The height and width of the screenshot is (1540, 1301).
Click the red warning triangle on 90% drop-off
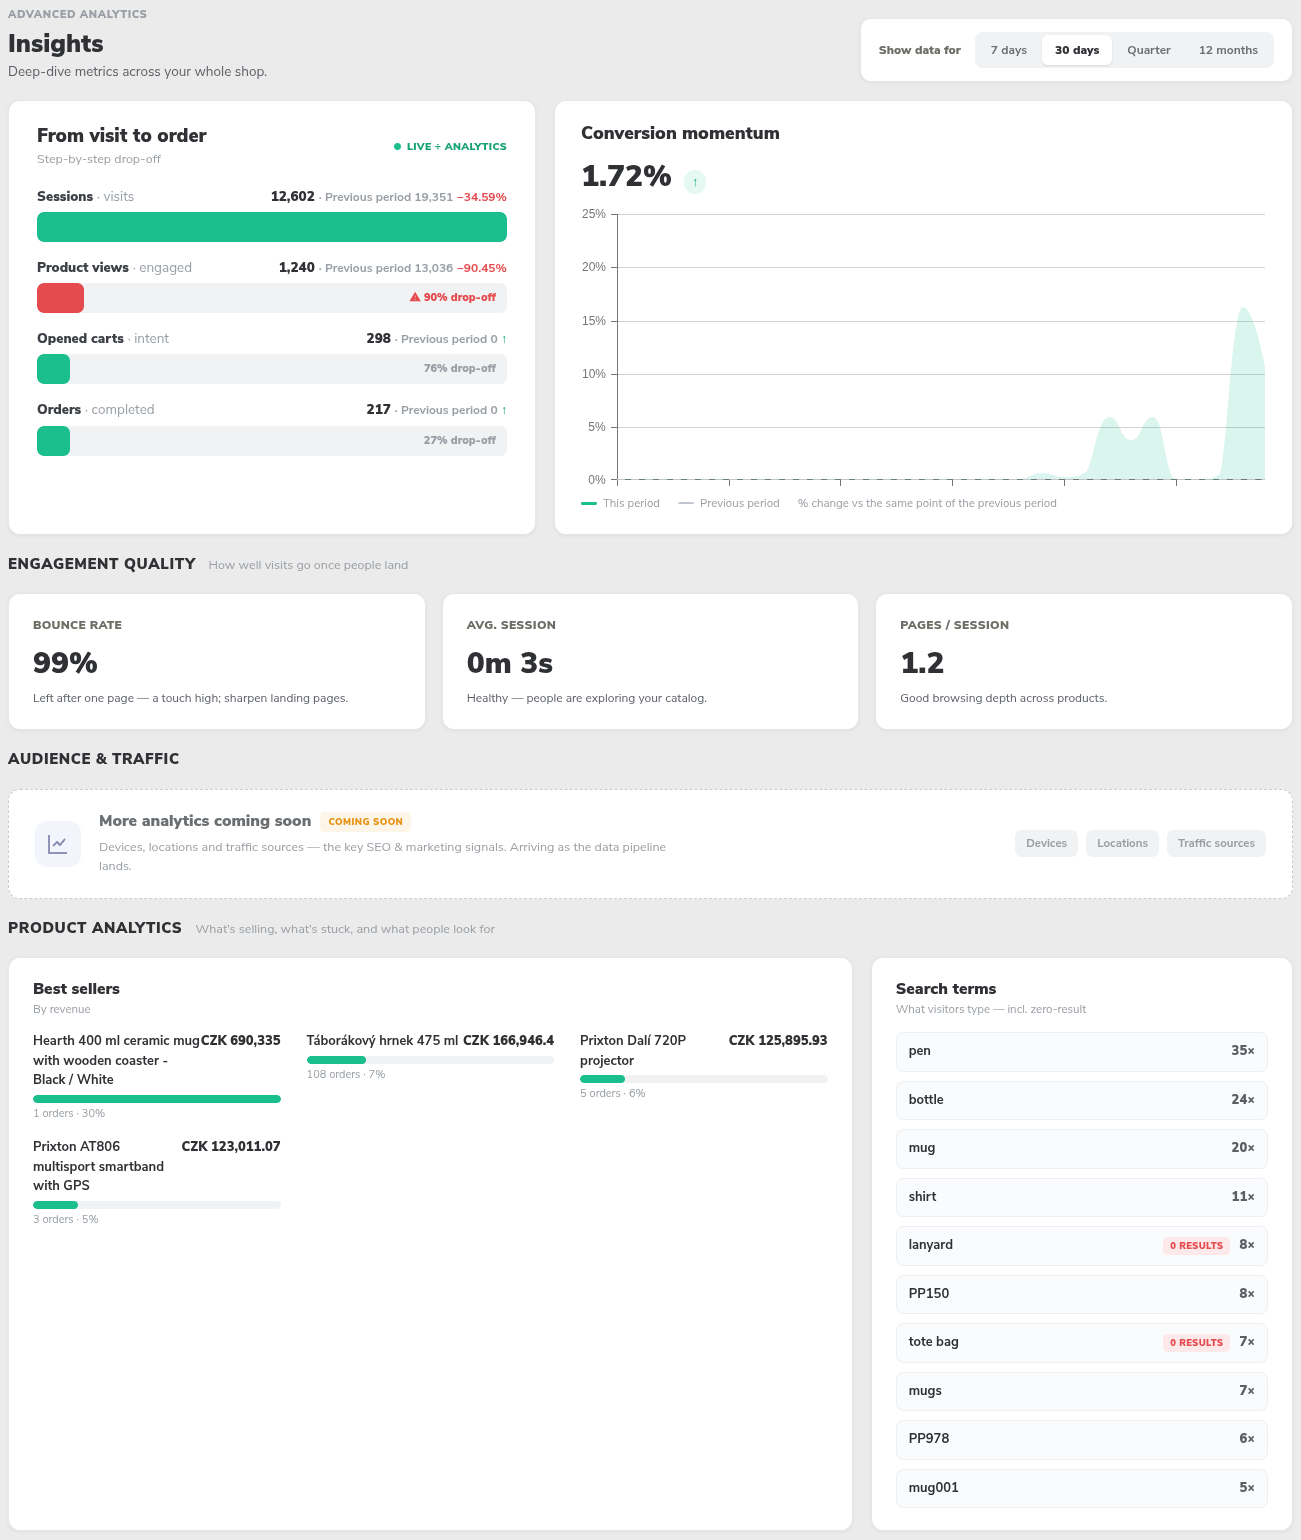[415, 297]
